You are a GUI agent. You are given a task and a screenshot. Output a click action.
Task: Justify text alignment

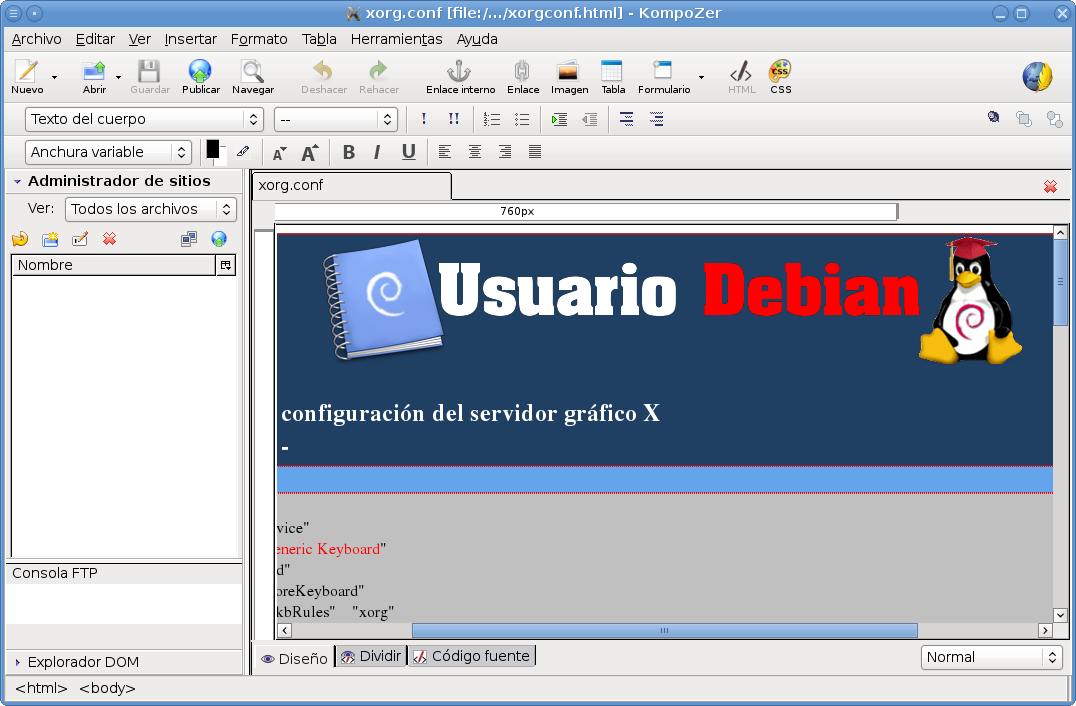[535, 152]
